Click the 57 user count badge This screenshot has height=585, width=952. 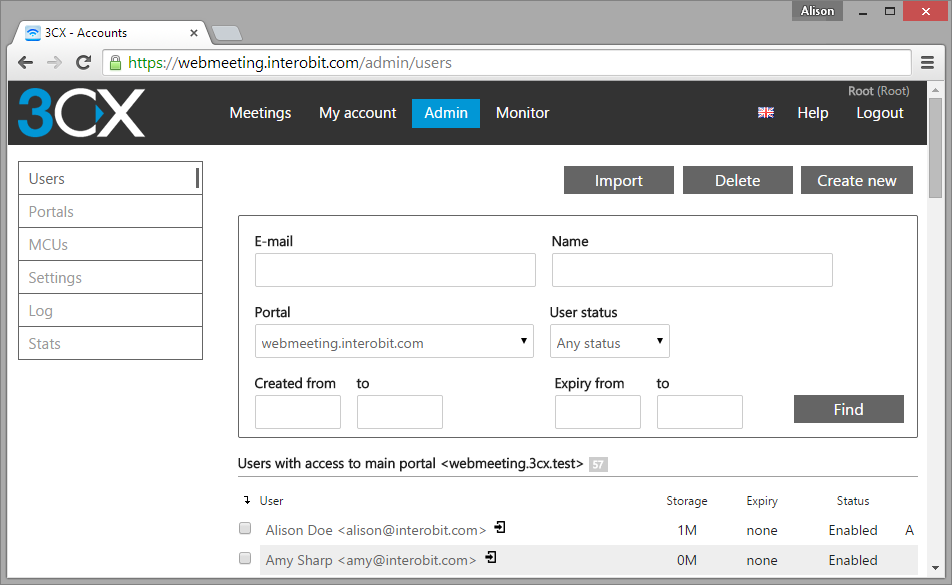pos(598,464)
